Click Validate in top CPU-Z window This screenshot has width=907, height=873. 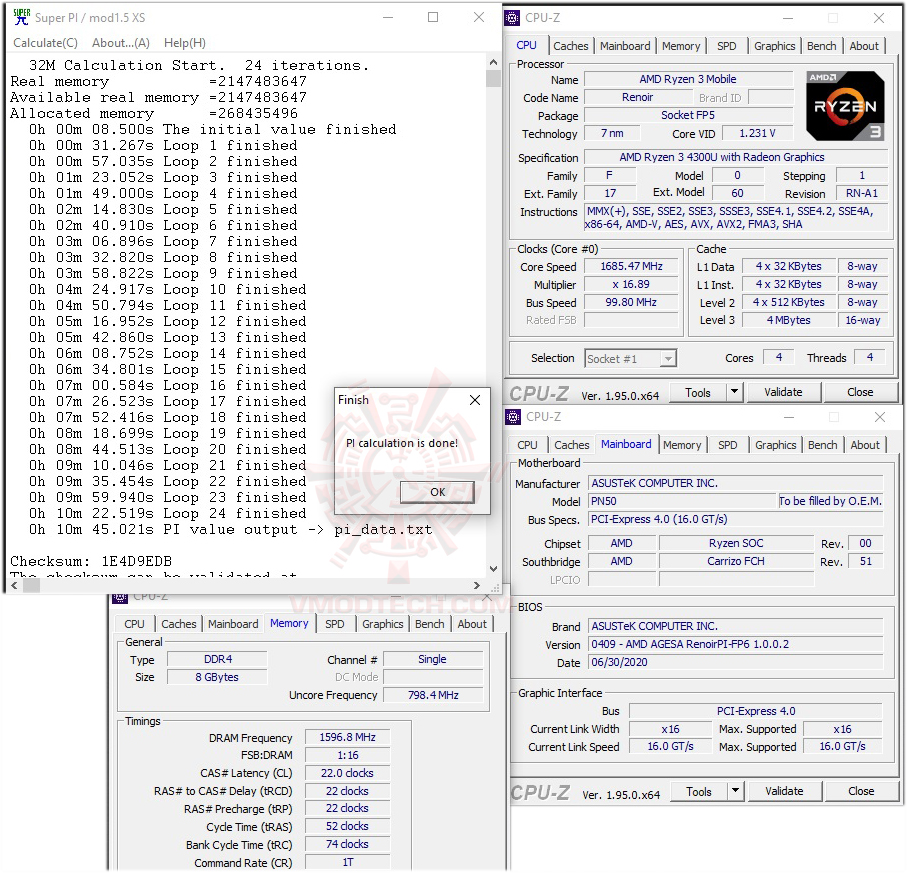783,393
